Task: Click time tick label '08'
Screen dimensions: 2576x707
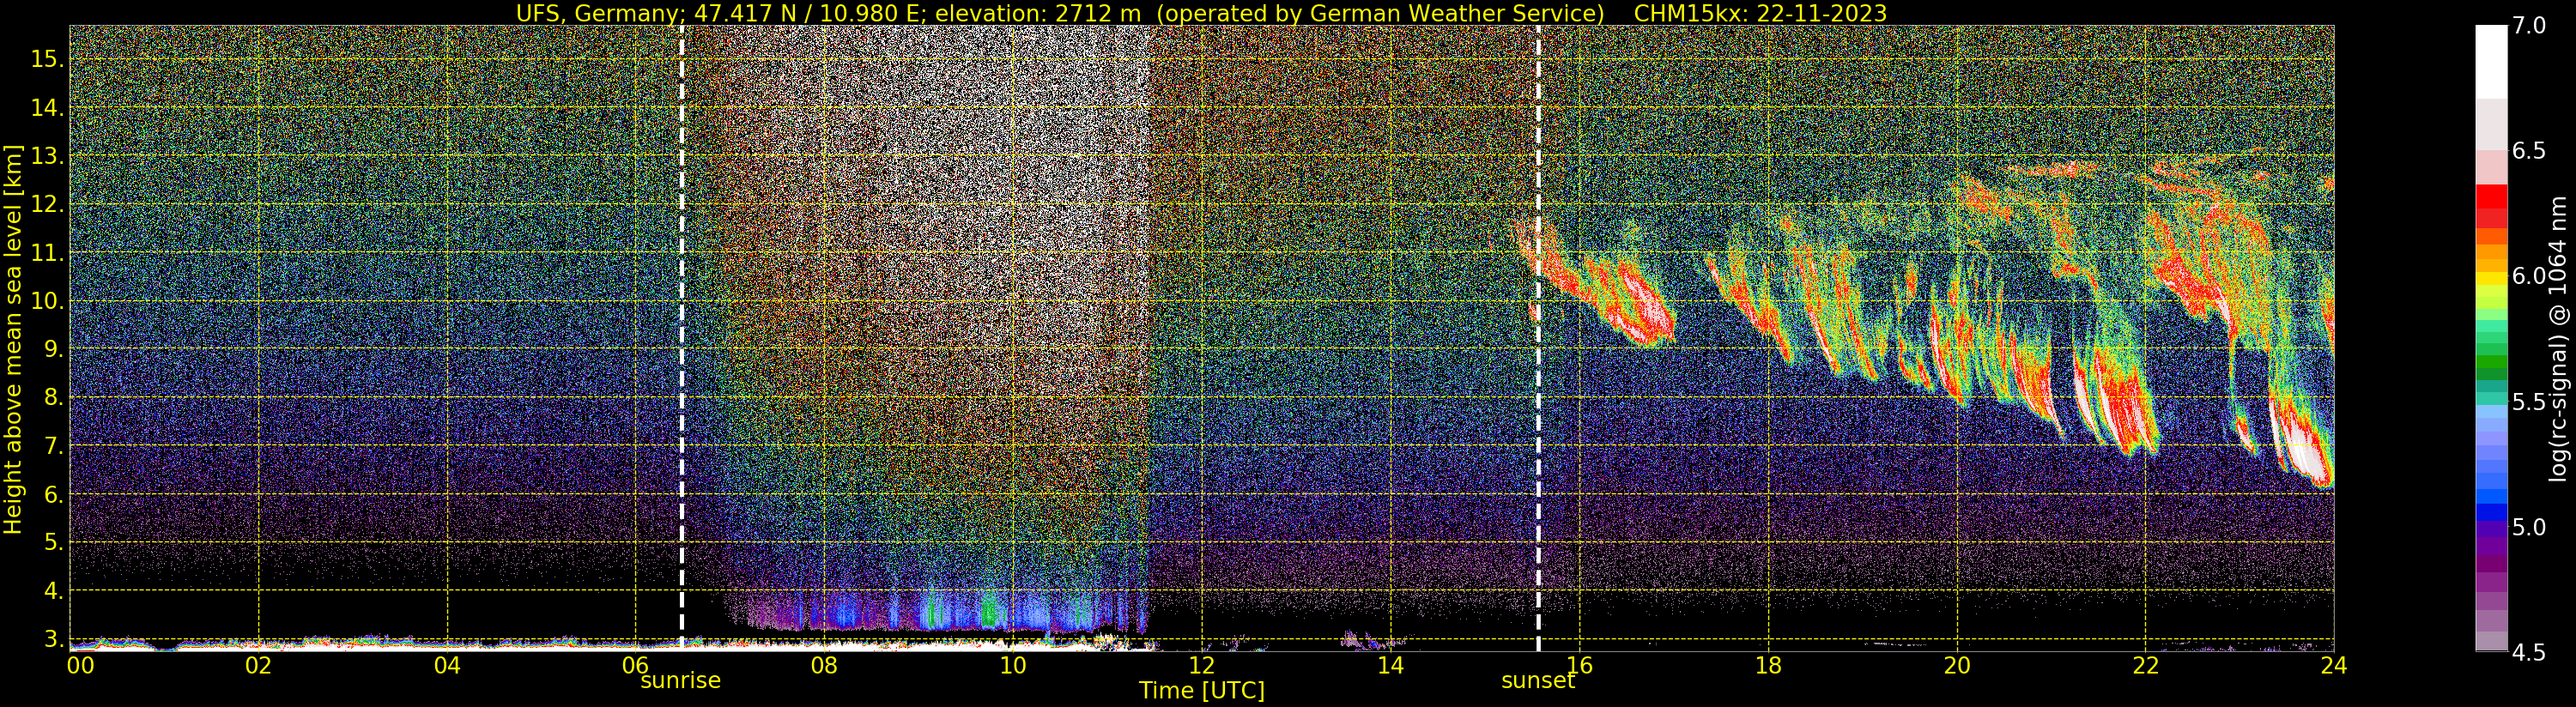Action: click(824, 665)
